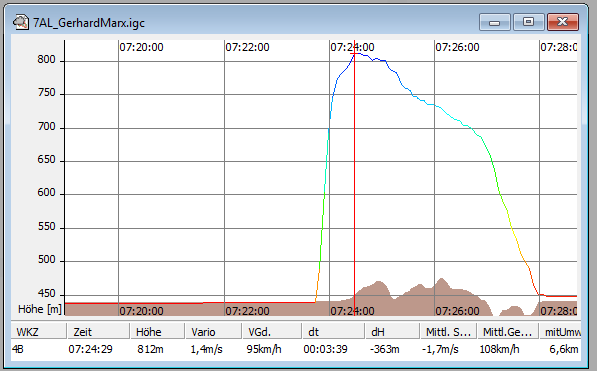Minimize the 7AL_GerhardMarx.igc window
Screen dimensions: 597x371
click(495, 22)
